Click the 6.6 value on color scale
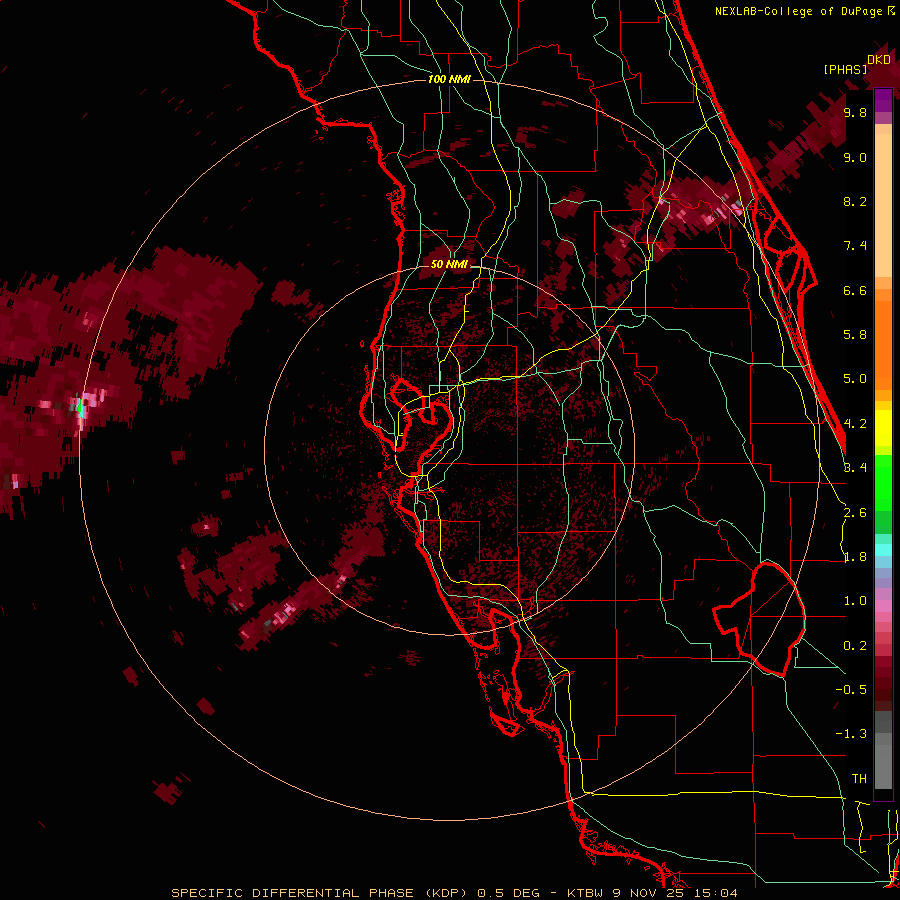Screen dimensions: 900x900 (x=855, y=290)
